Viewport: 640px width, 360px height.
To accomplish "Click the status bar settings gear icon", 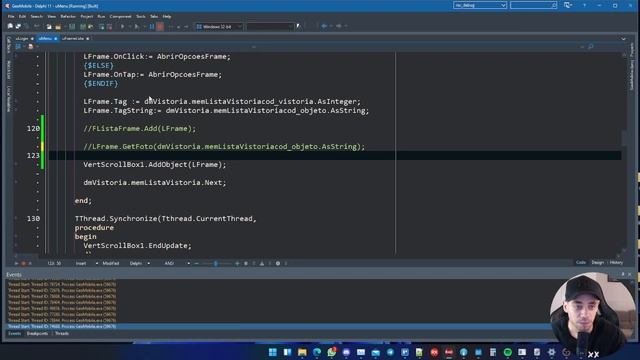I will pyautogui.click(x=278, y=264).
